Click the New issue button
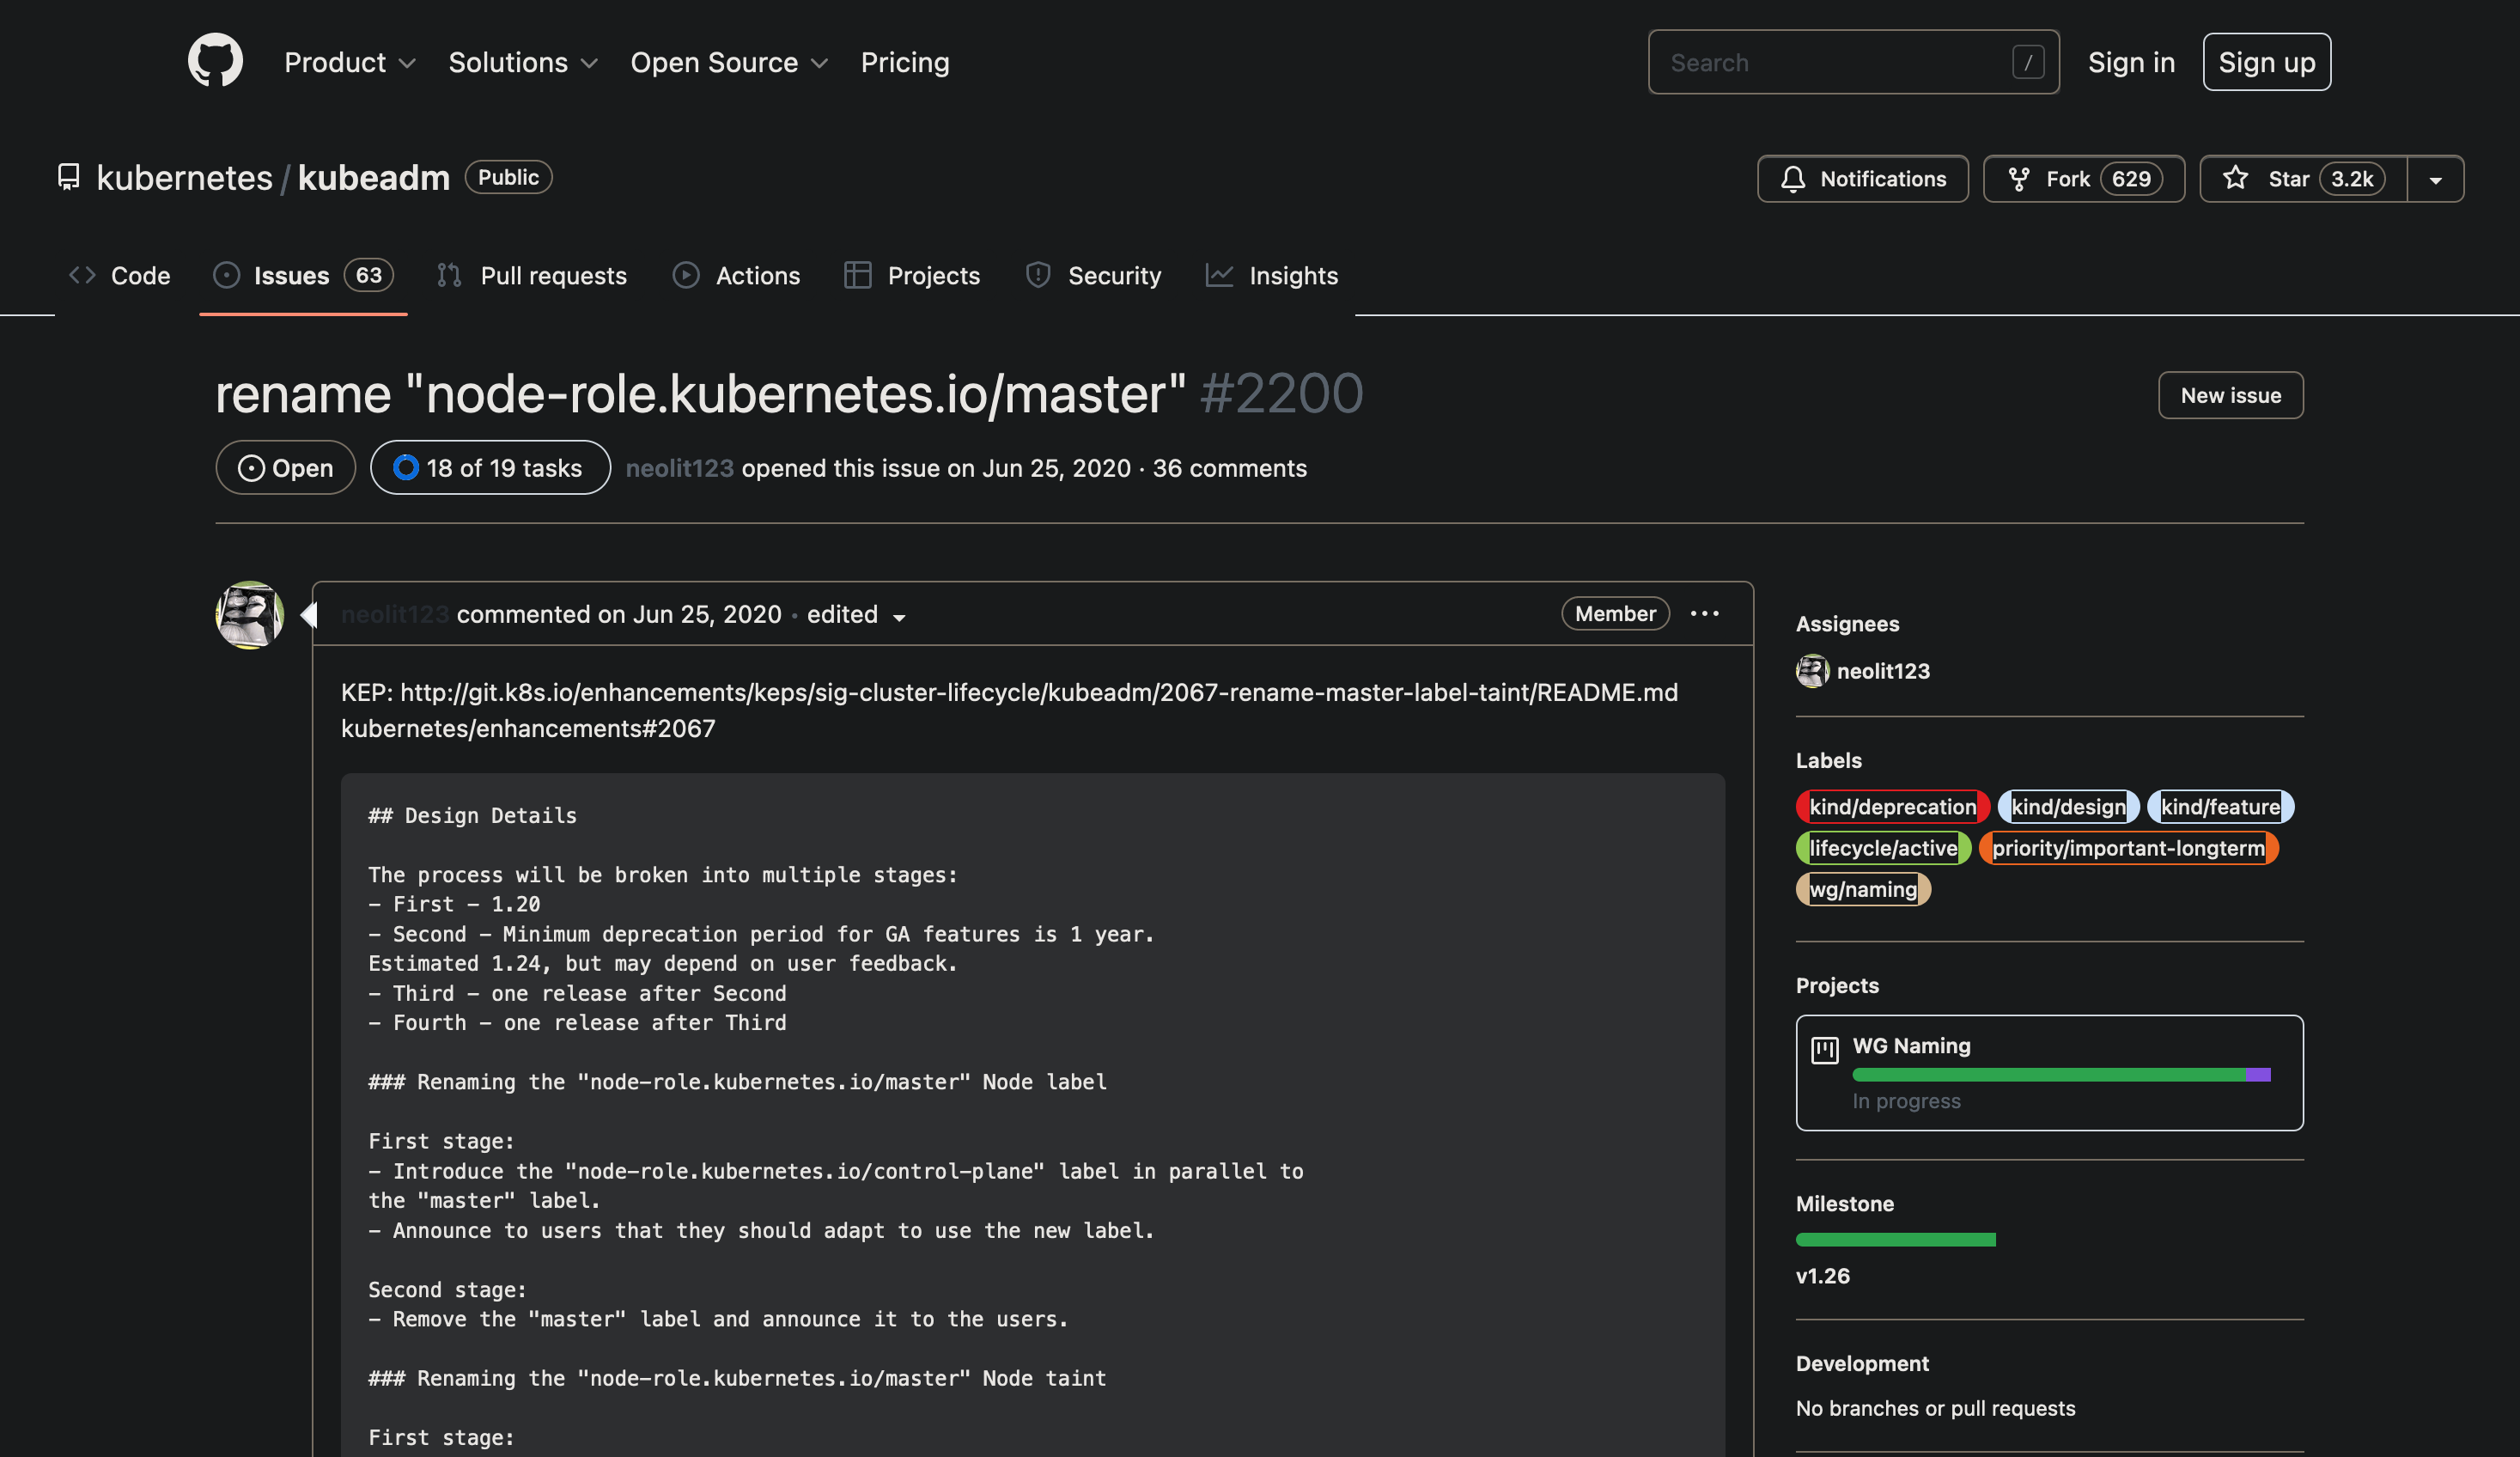The image size is (2520, 1457). pos(2230,395)
